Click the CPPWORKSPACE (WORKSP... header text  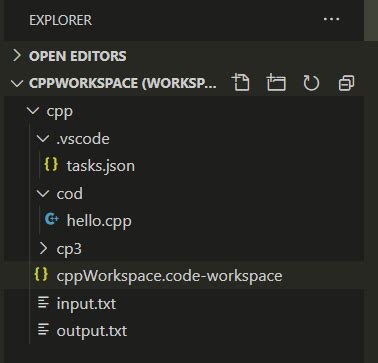[x=123, y=83]
